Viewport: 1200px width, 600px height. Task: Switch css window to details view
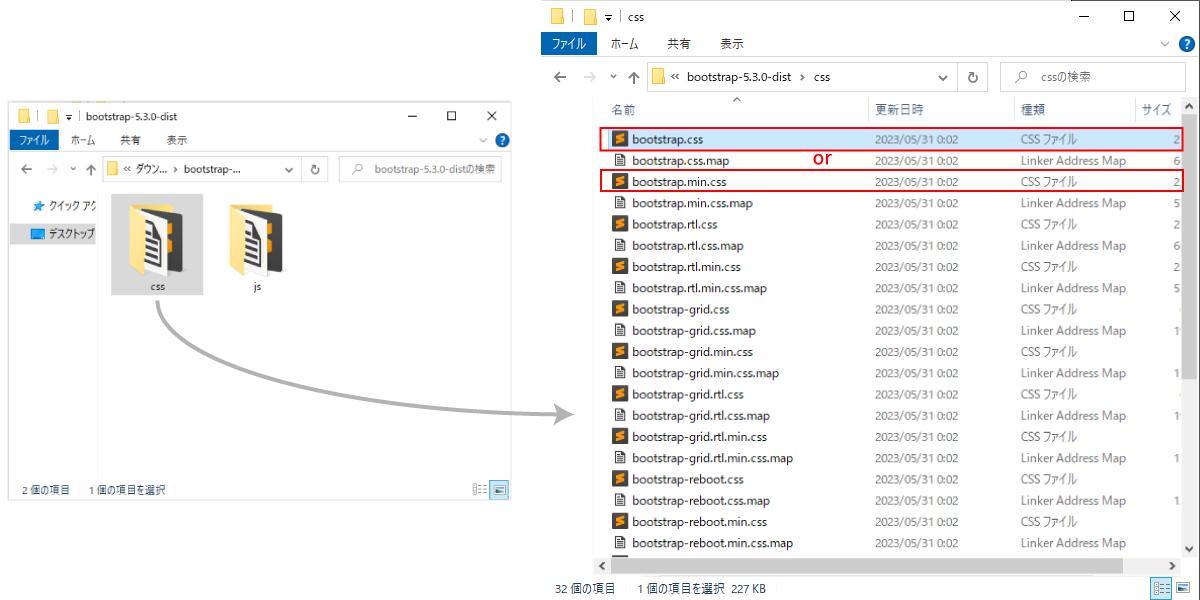(x=1162, y=588)
